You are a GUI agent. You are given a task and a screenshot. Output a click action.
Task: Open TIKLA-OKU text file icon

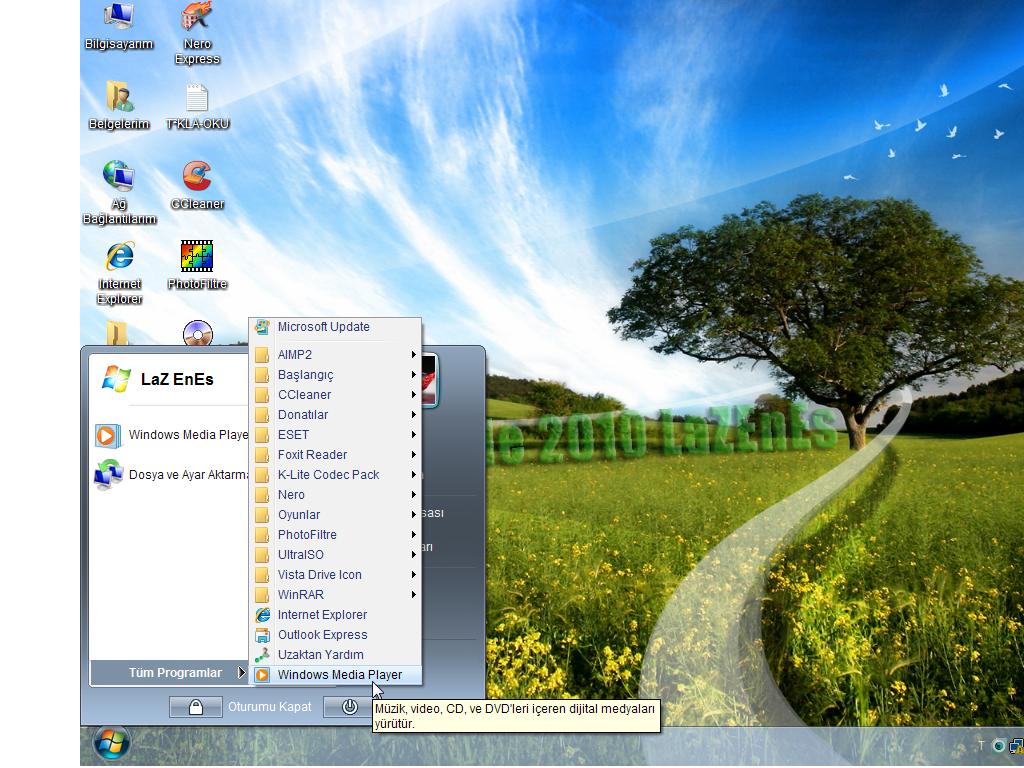click(x=197, y=106)
